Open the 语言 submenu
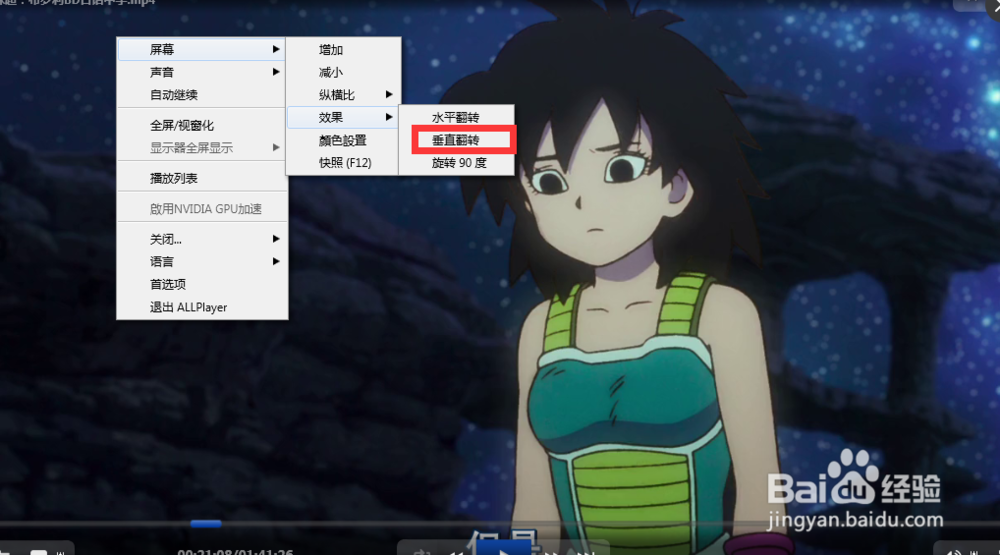 pyautogui.click(x=202, y=262)
